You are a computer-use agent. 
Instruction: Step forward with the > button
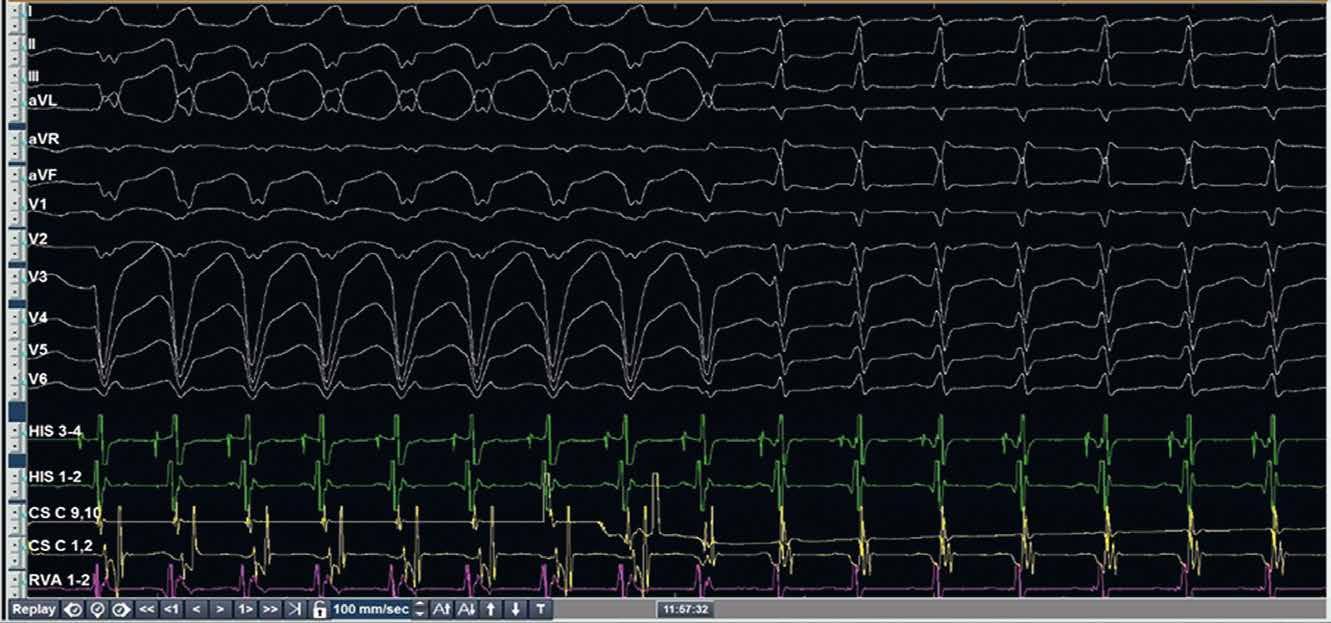(221, 609)
